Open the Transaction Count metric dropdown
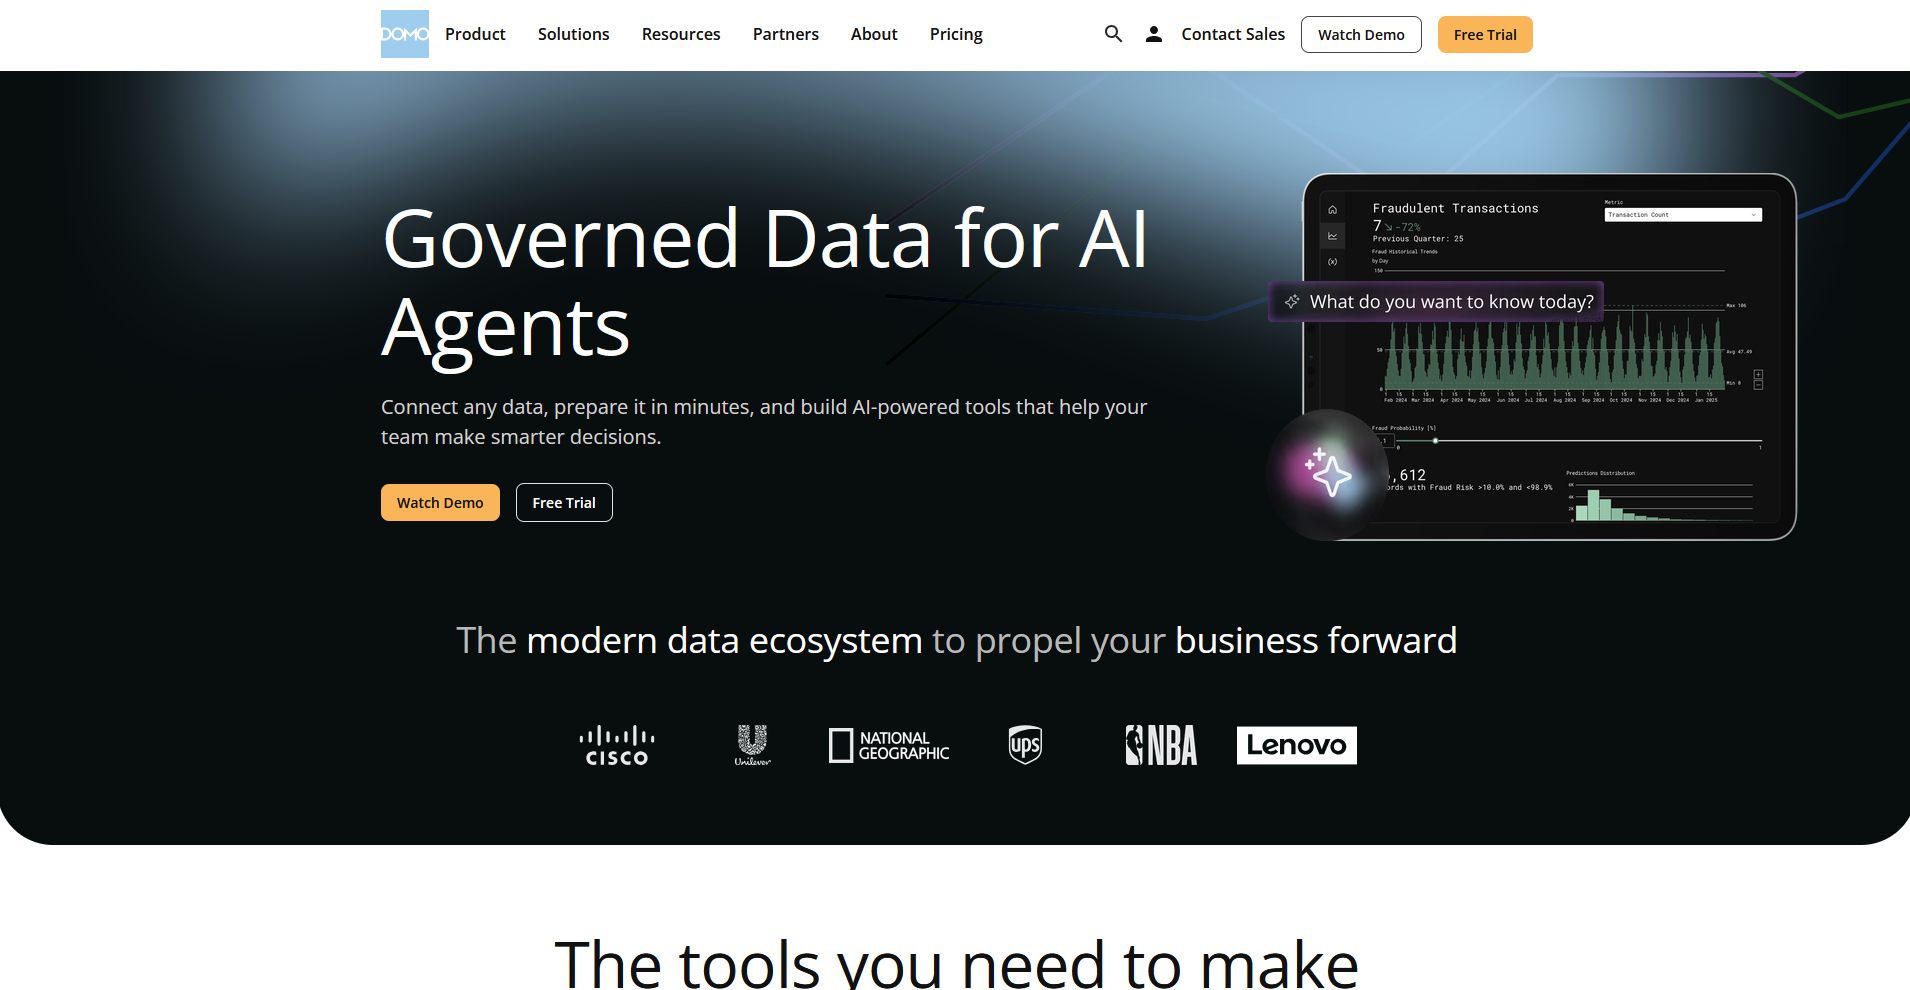Screen dimensions: 1910x990 click(1683, 215)
